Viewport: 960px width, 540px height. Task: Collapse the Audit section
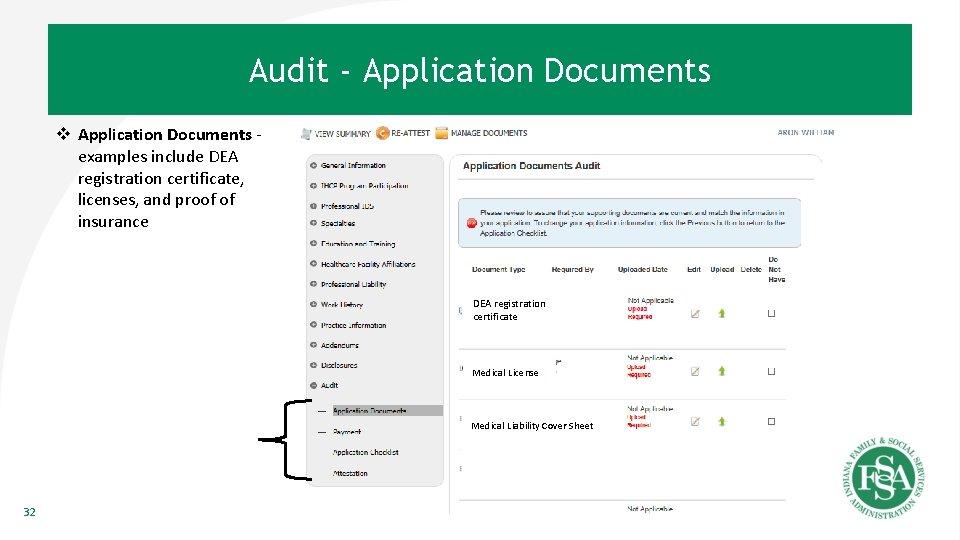click(313, 385)
